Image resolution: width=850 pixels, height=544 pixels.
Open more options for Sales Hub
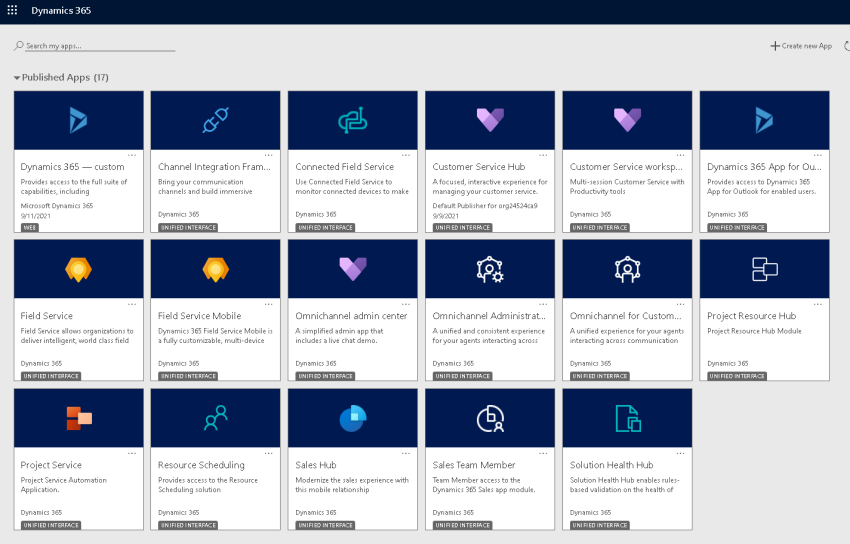click(x=405, y=454)
